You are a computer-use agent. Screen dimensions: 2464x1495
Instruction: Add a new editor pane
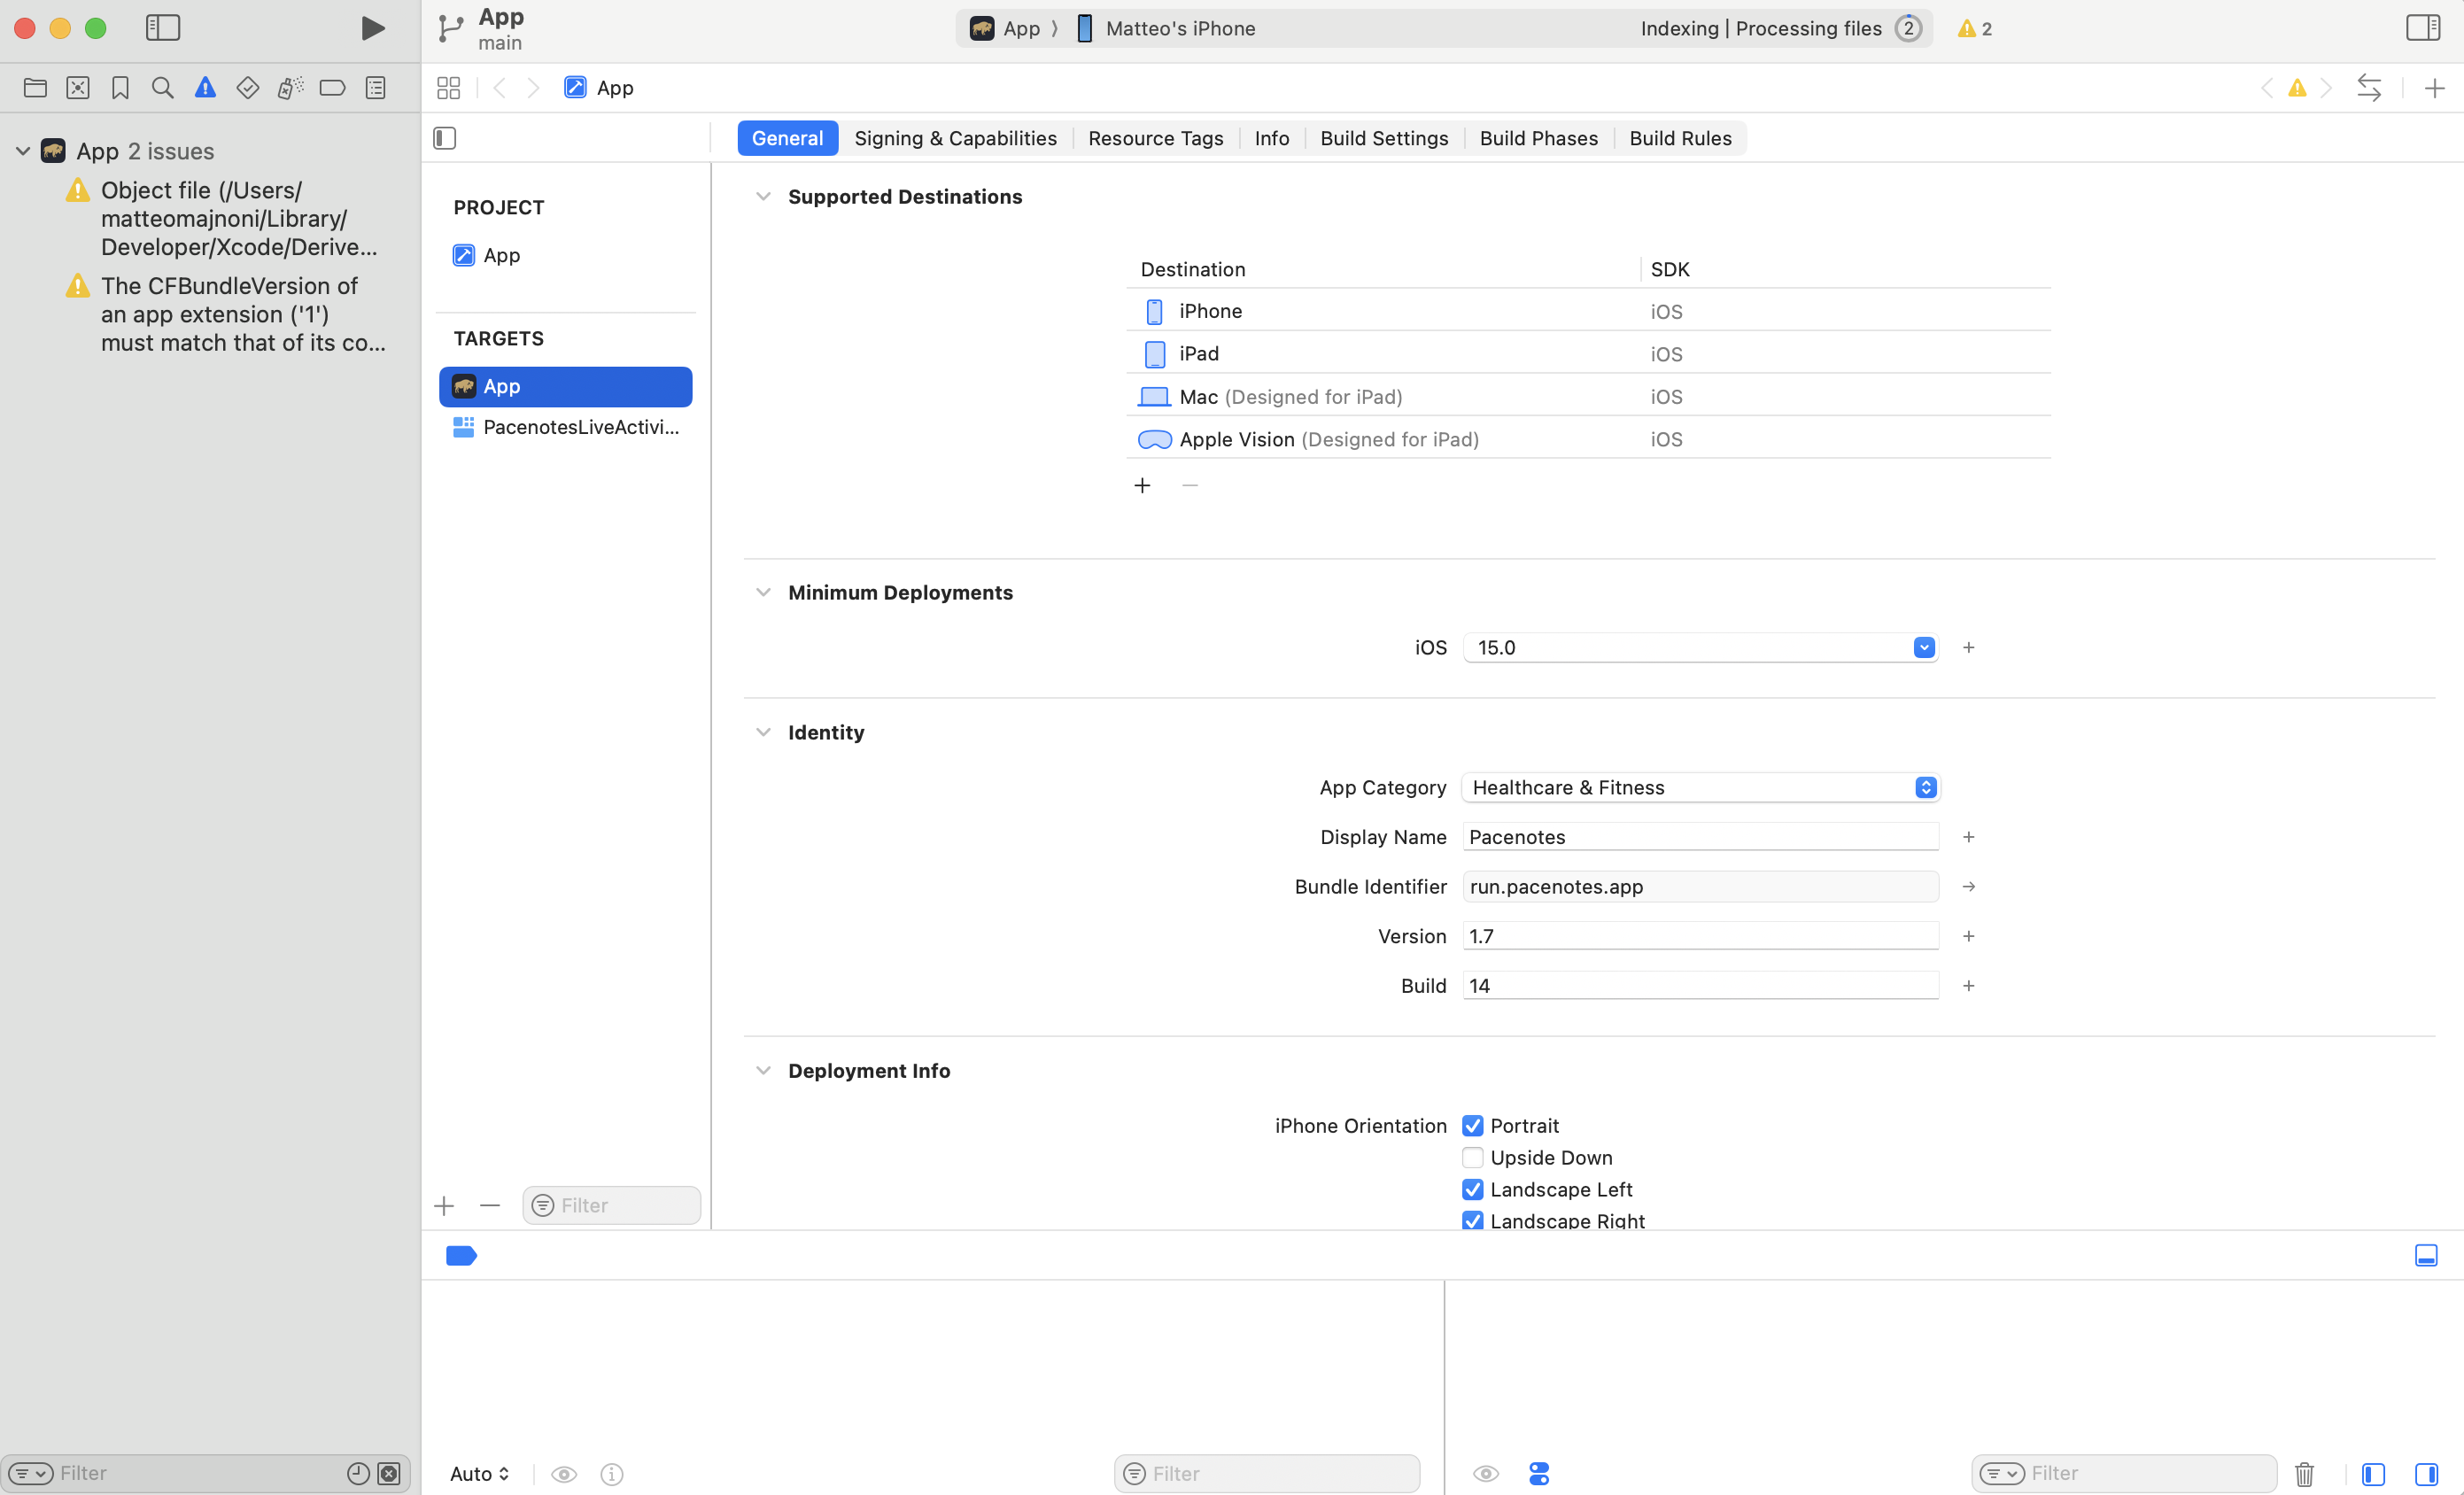[x=2434, y=88]
